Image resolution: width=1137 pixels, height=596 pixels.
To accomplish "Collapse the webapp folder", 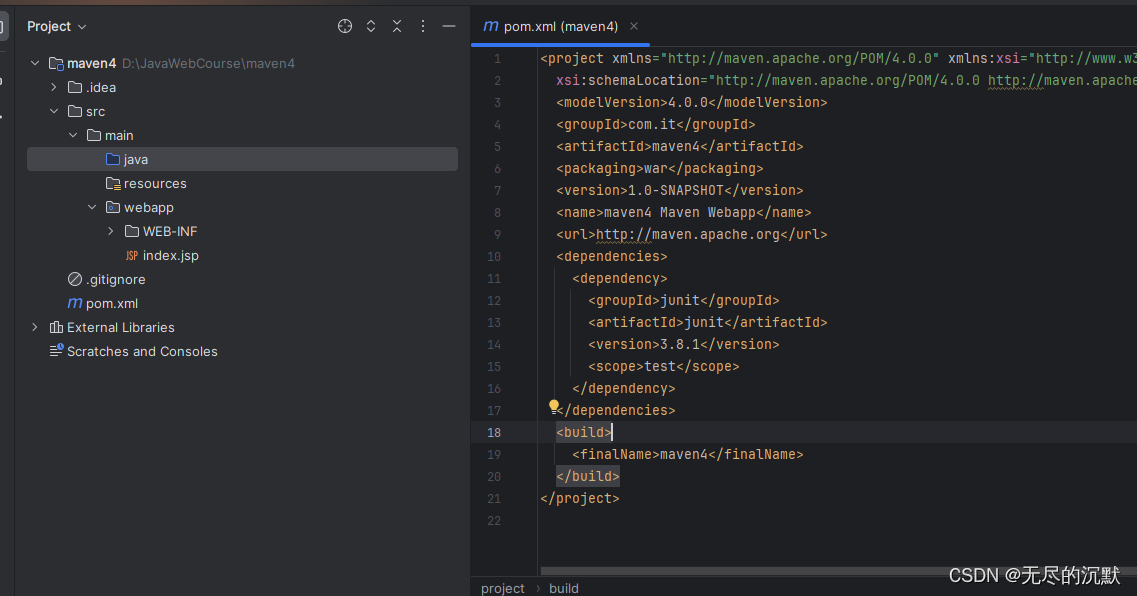I will coord(91,207).
